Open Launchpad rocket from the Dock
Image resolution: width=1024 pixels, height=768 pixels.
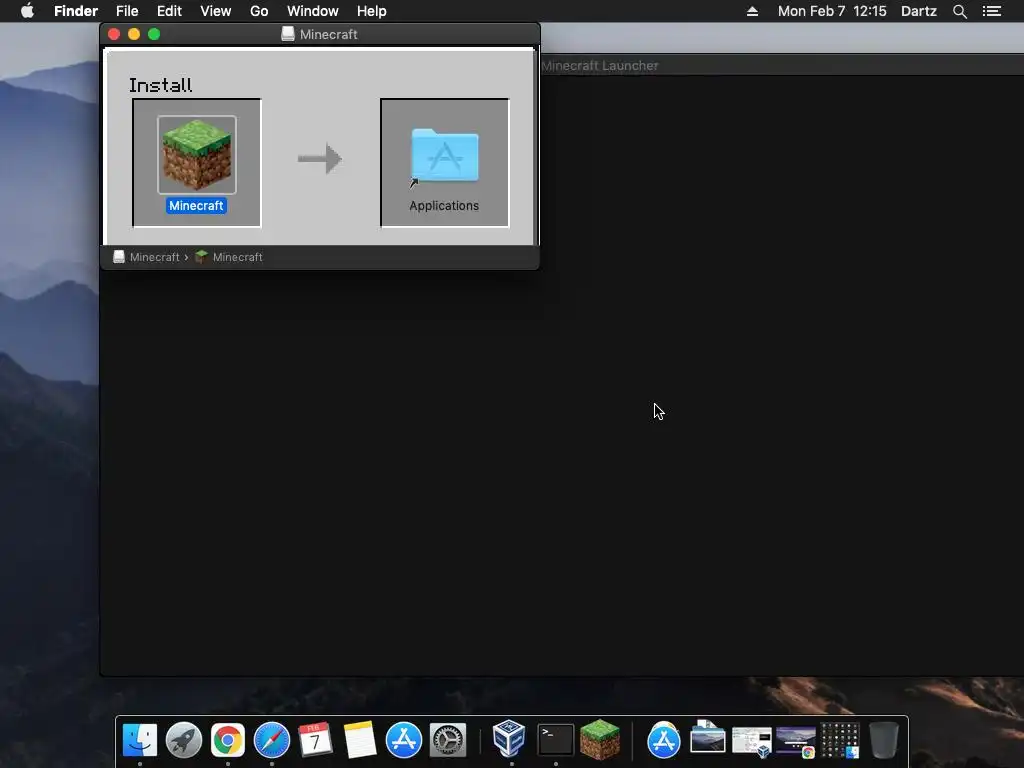point(184,740)
